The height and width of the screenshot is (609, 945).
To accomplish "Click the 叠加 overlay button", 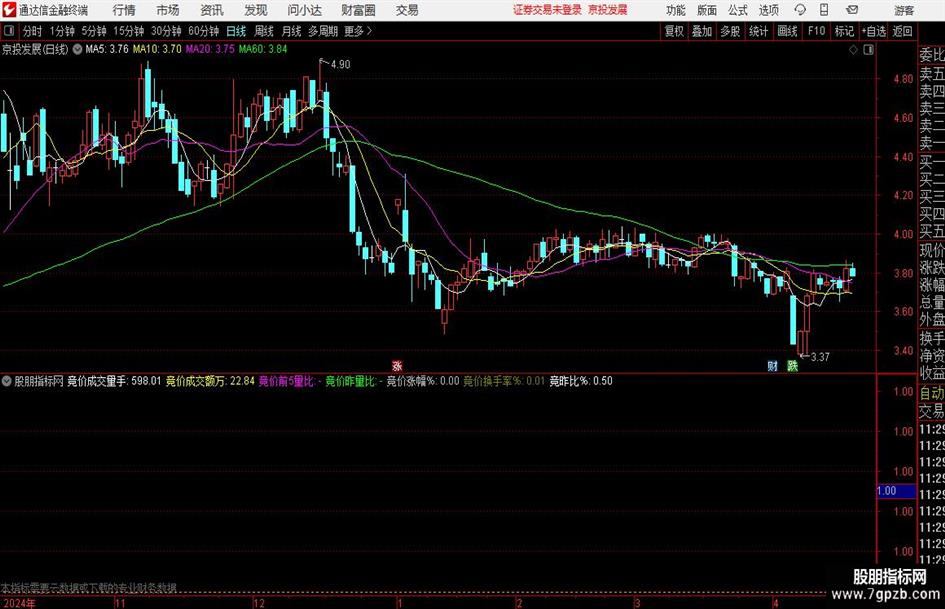I will 702,31.
